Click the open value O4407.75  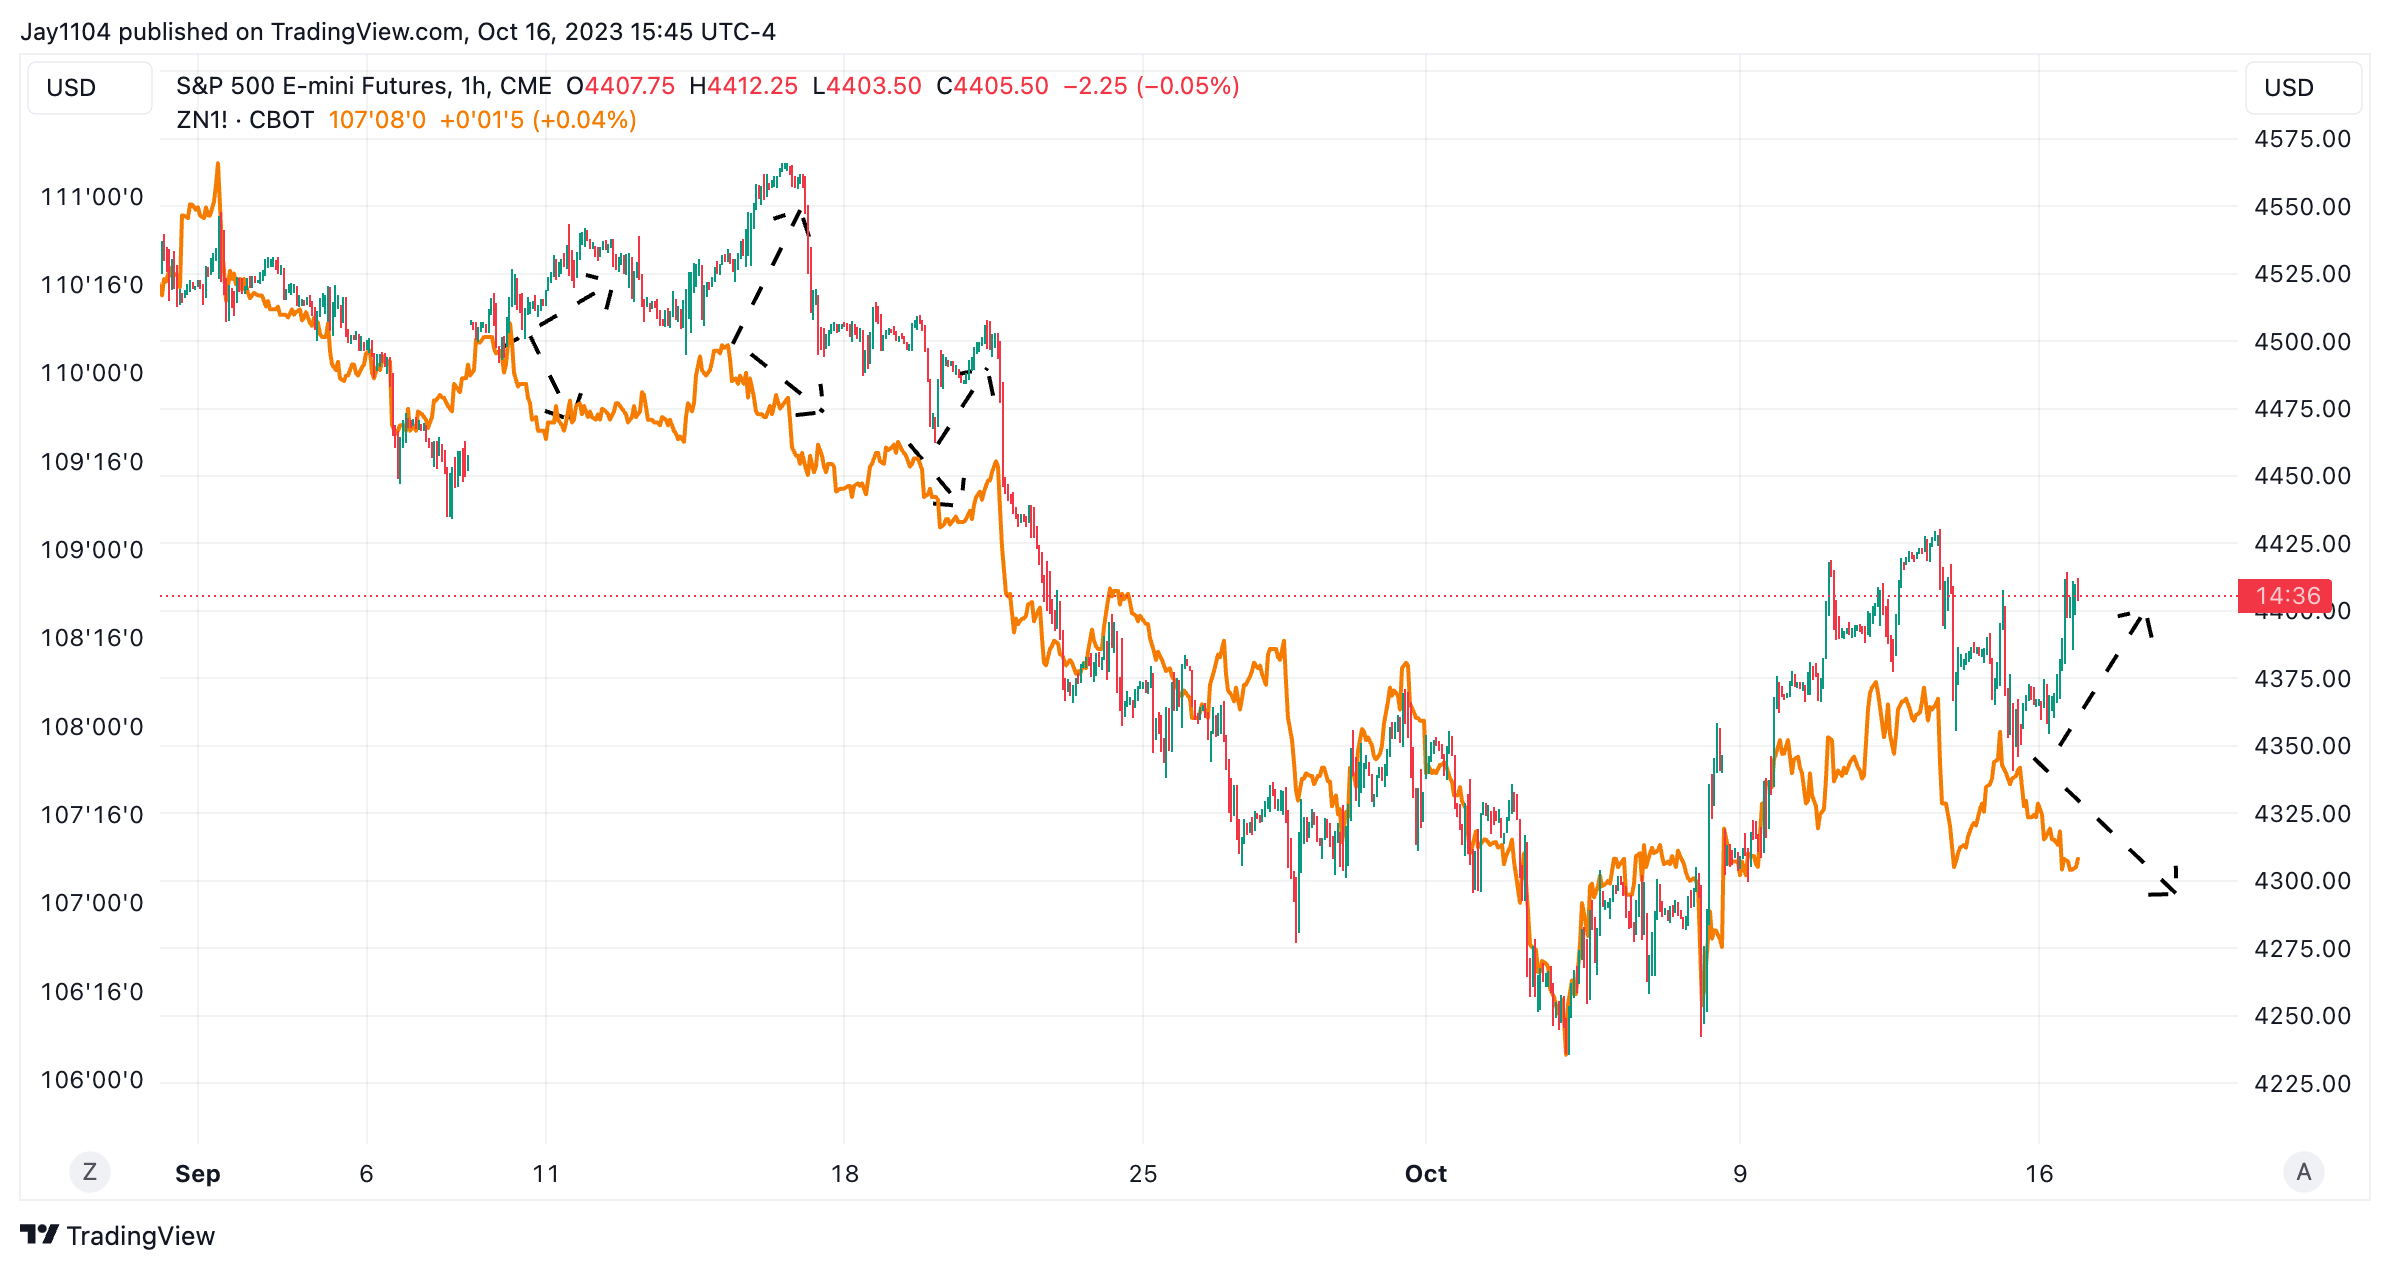click(x=620, y=86)
